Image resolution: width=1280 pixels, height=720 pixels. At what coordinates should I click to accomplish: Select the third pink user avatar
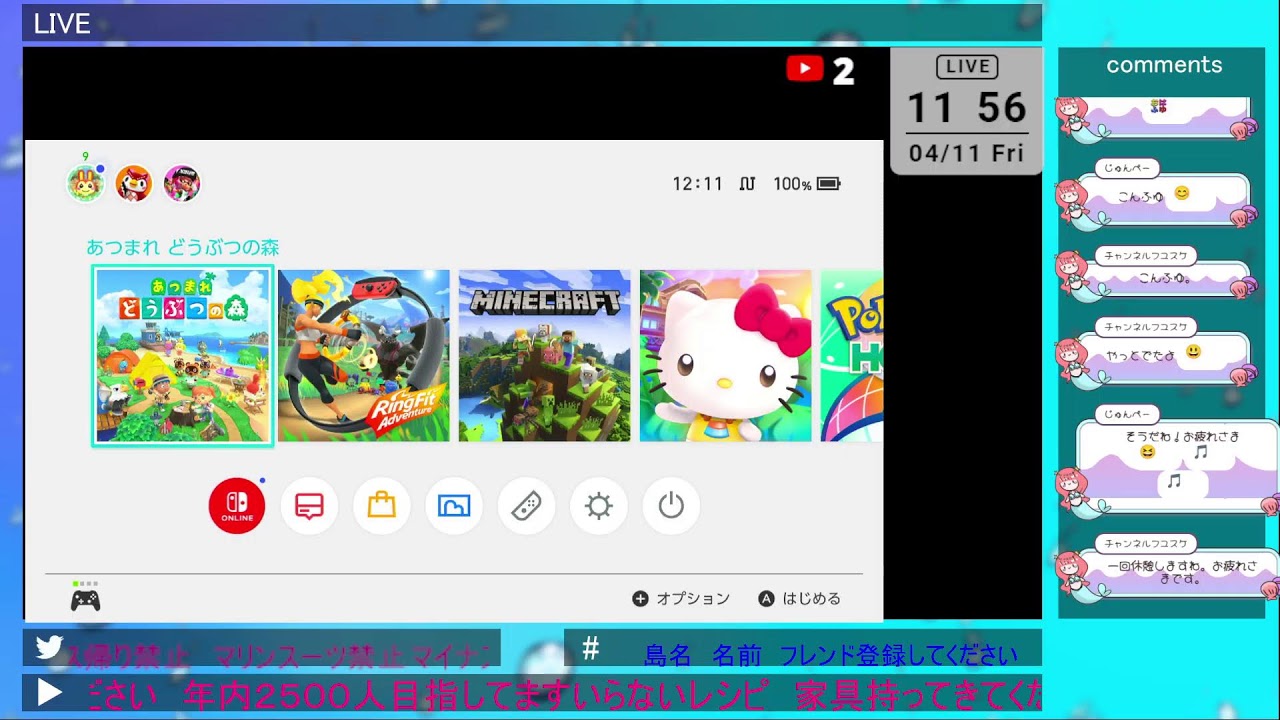click(x=182, y=184)
